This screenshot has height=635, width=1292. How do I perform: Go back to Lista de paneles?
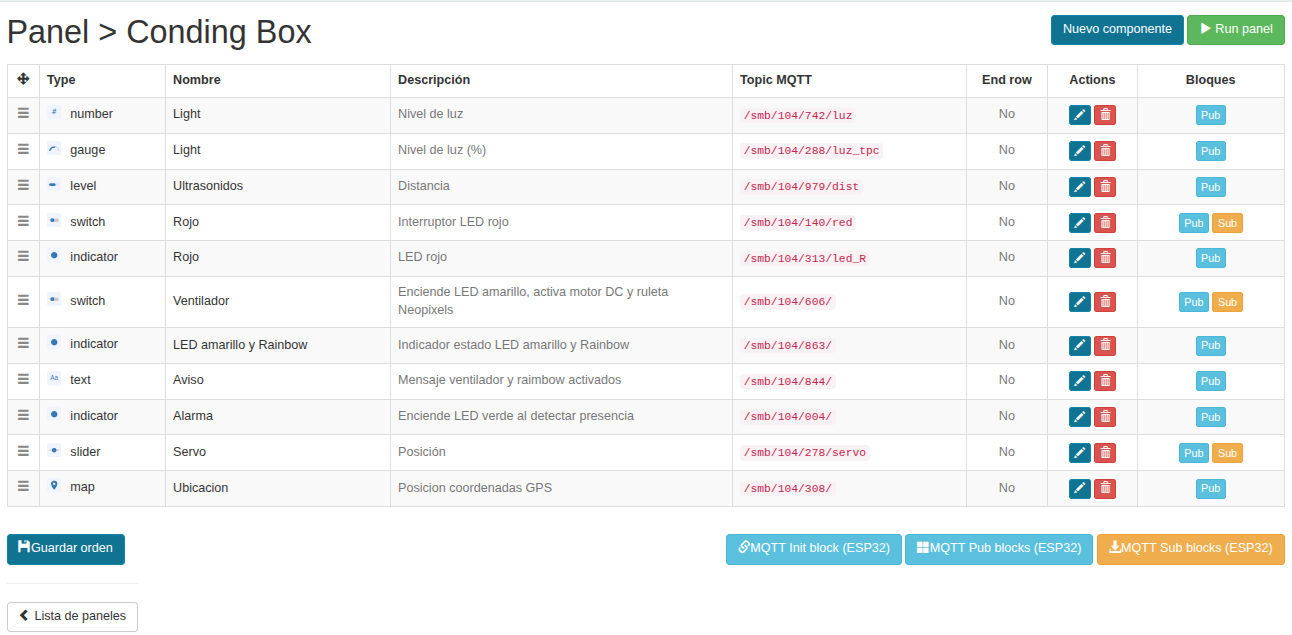pos(72,616)
